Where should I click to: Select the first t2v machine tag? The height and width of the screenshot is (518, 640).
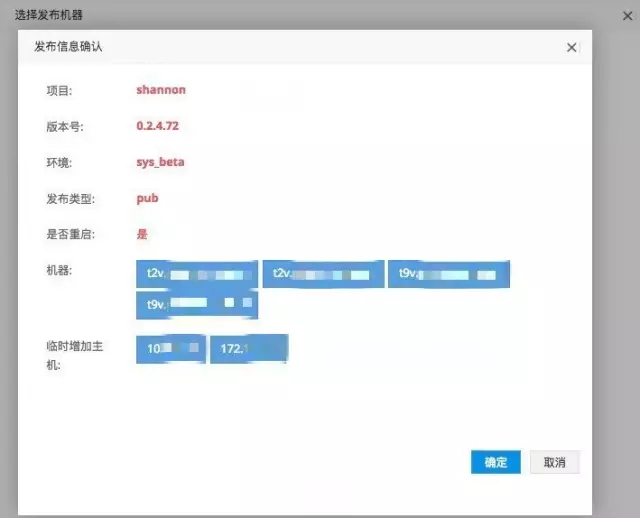pyautogui.click(x=197, y=274)
